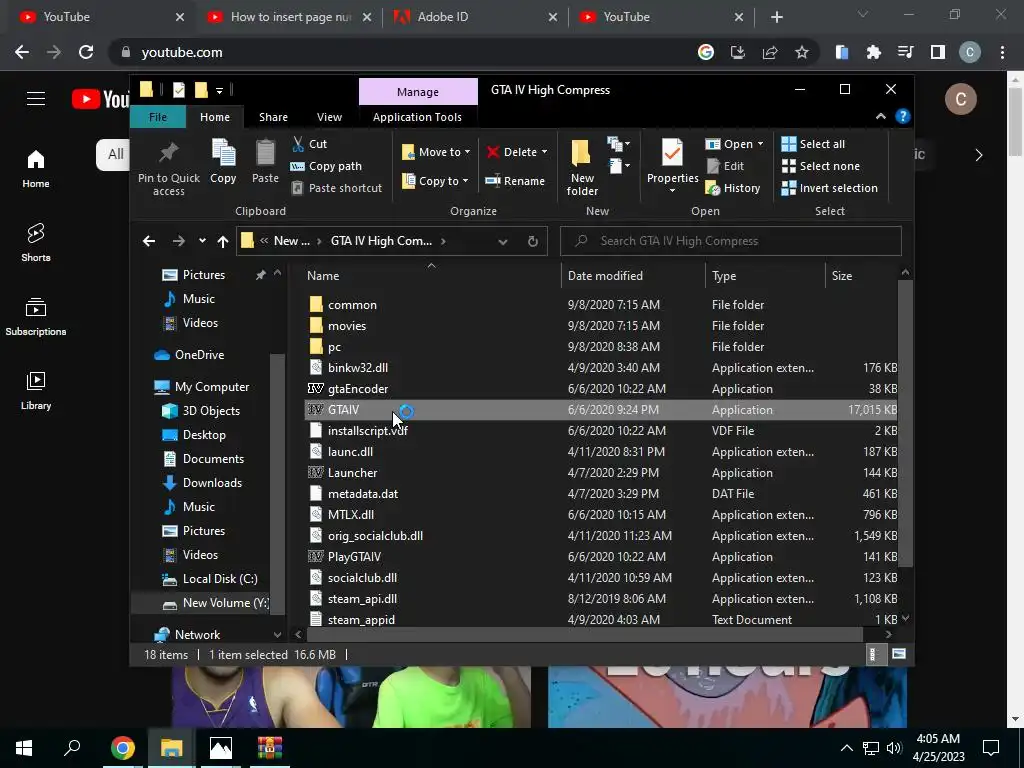
Task: Expand Delete dropdown arrow
Action: click(544, 152)
